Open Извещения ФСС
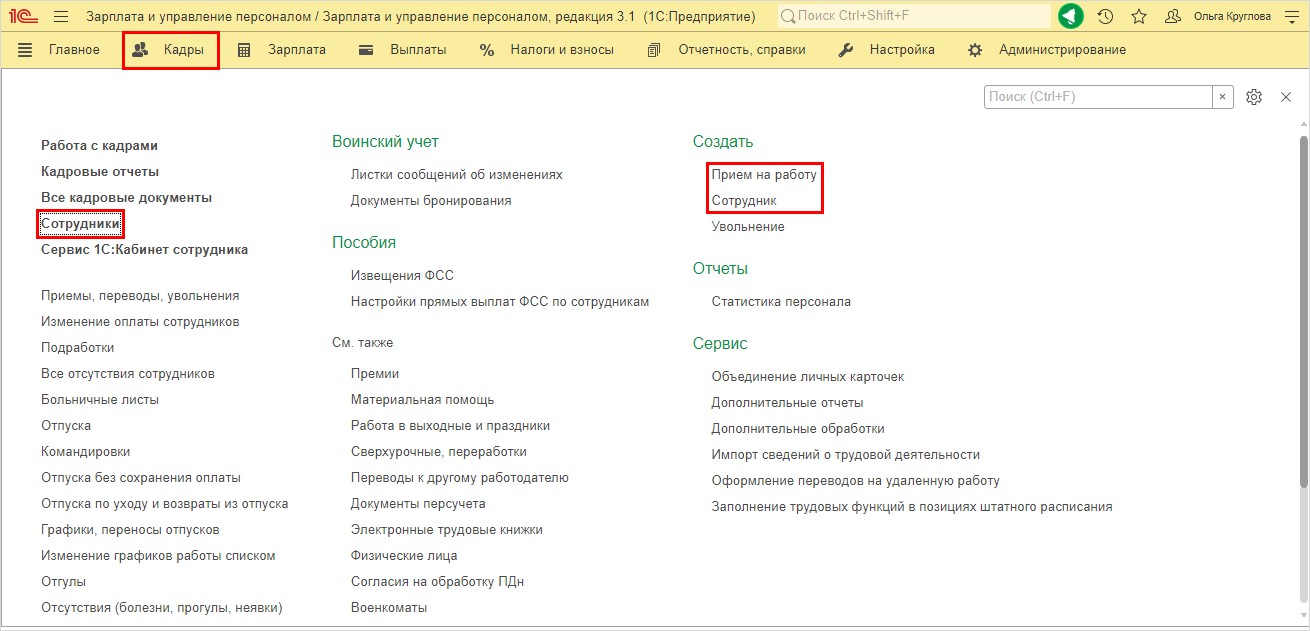 402,276
